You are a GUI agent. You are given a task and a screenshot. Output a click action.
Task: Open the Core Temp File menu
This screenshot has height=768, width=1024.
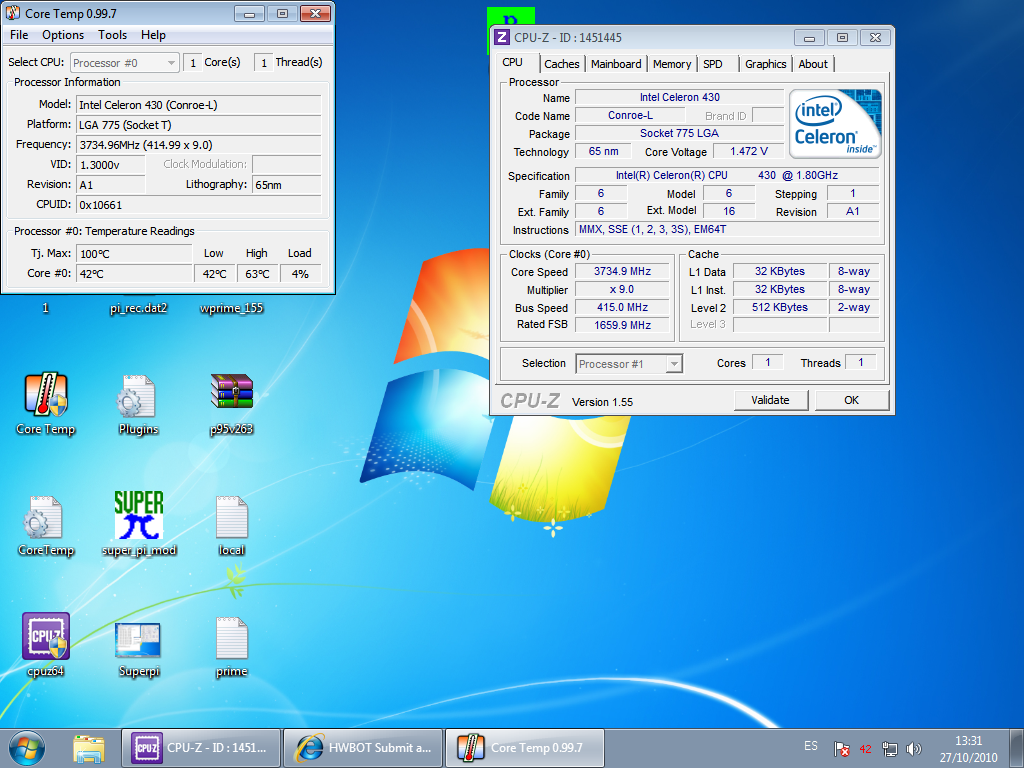click(x=19, y=35)
